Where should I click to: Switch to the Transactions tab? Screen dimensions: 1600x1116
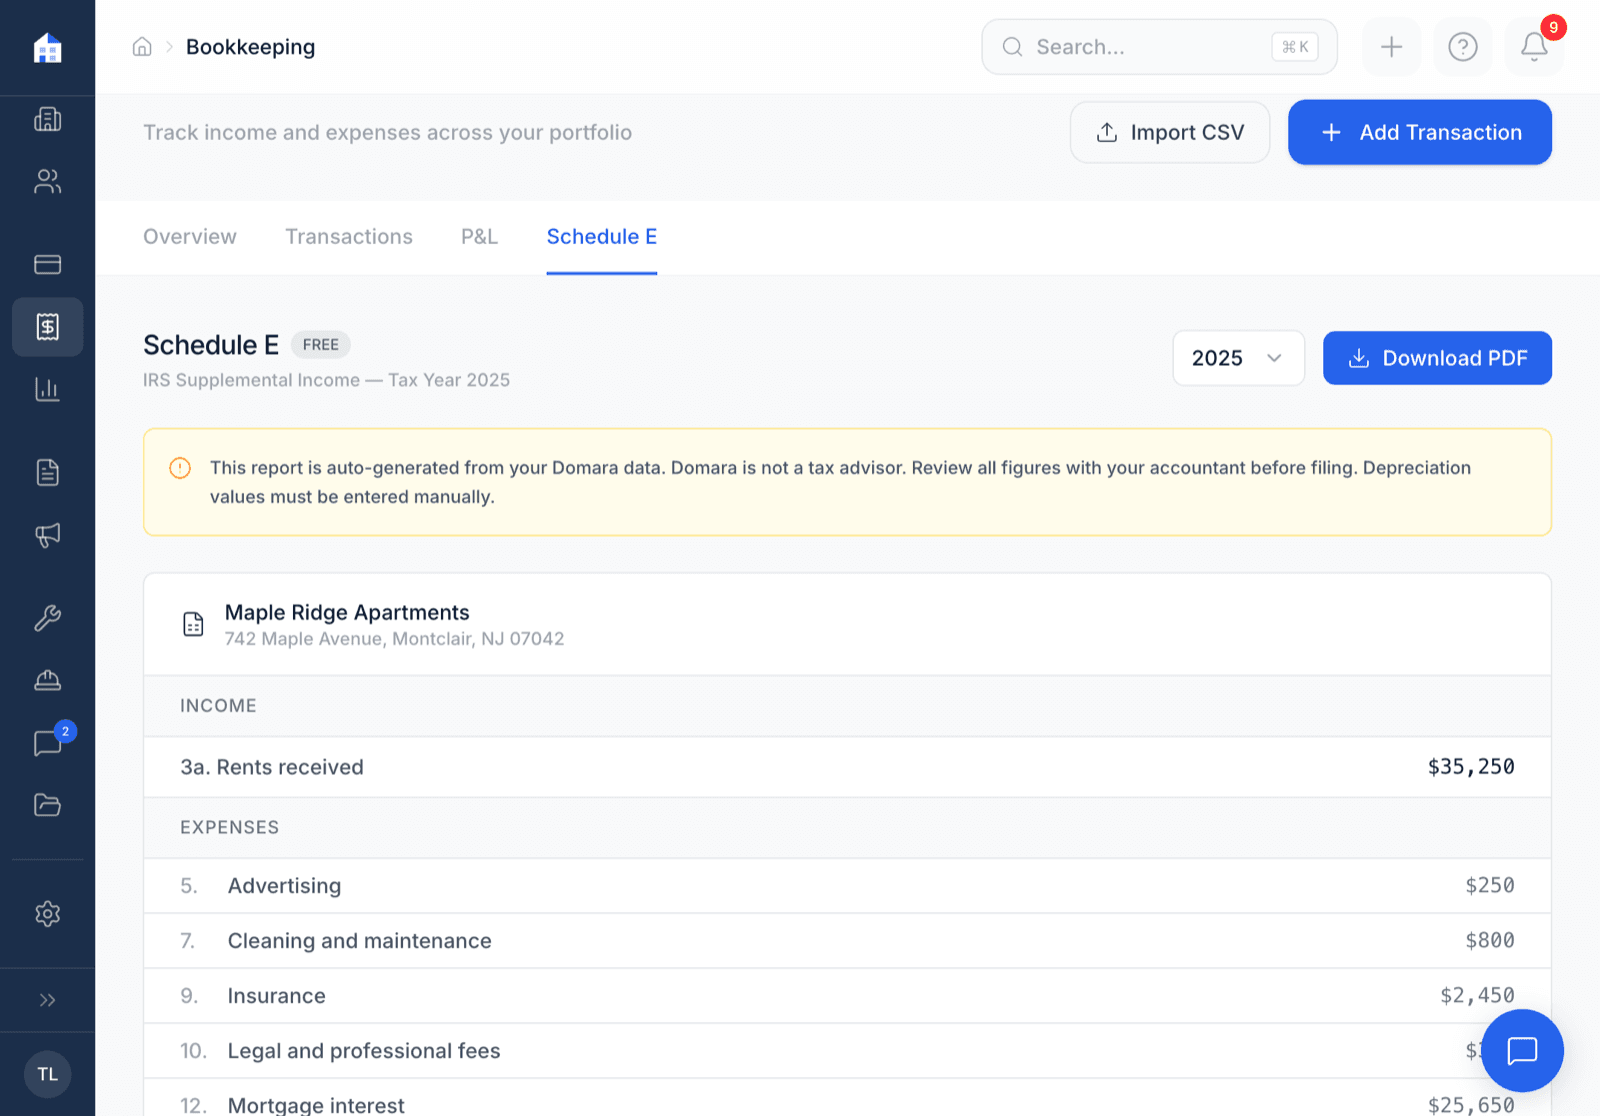(x=348, y=237)
